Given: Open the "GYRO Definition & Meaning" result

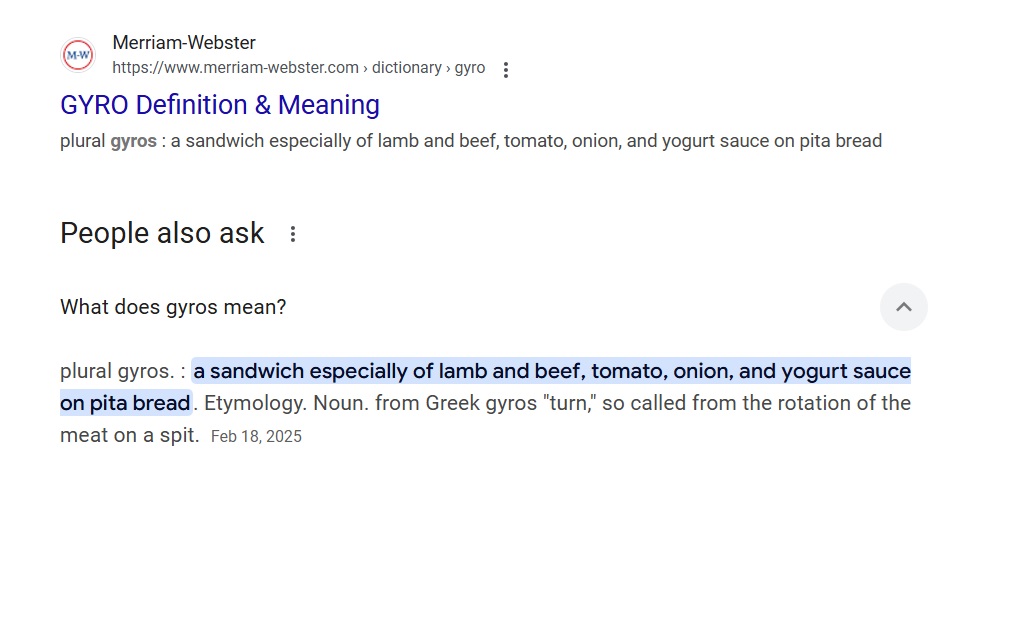Looking at the screenshot, I should point(220,105).
